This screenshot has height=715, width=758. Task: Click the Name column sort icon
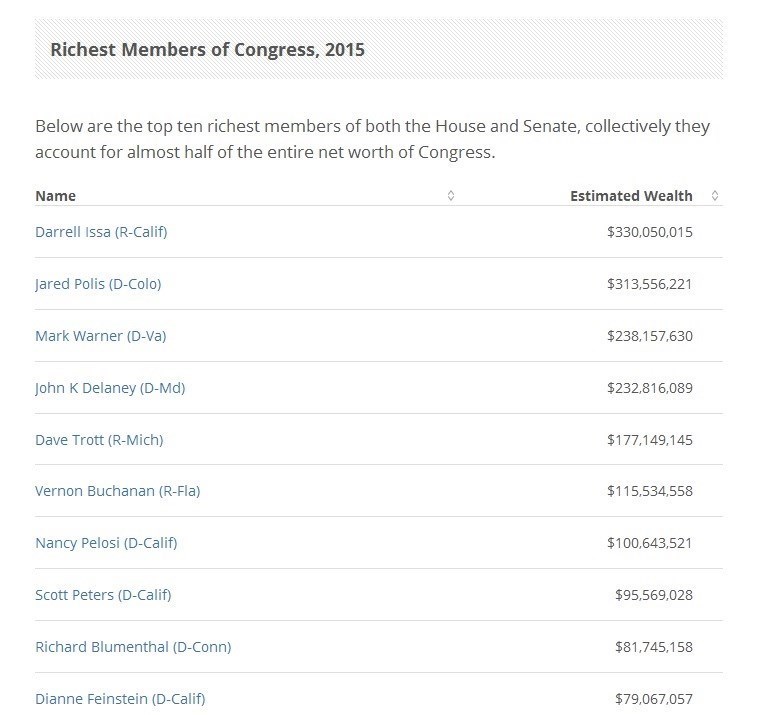pos(451,196)
